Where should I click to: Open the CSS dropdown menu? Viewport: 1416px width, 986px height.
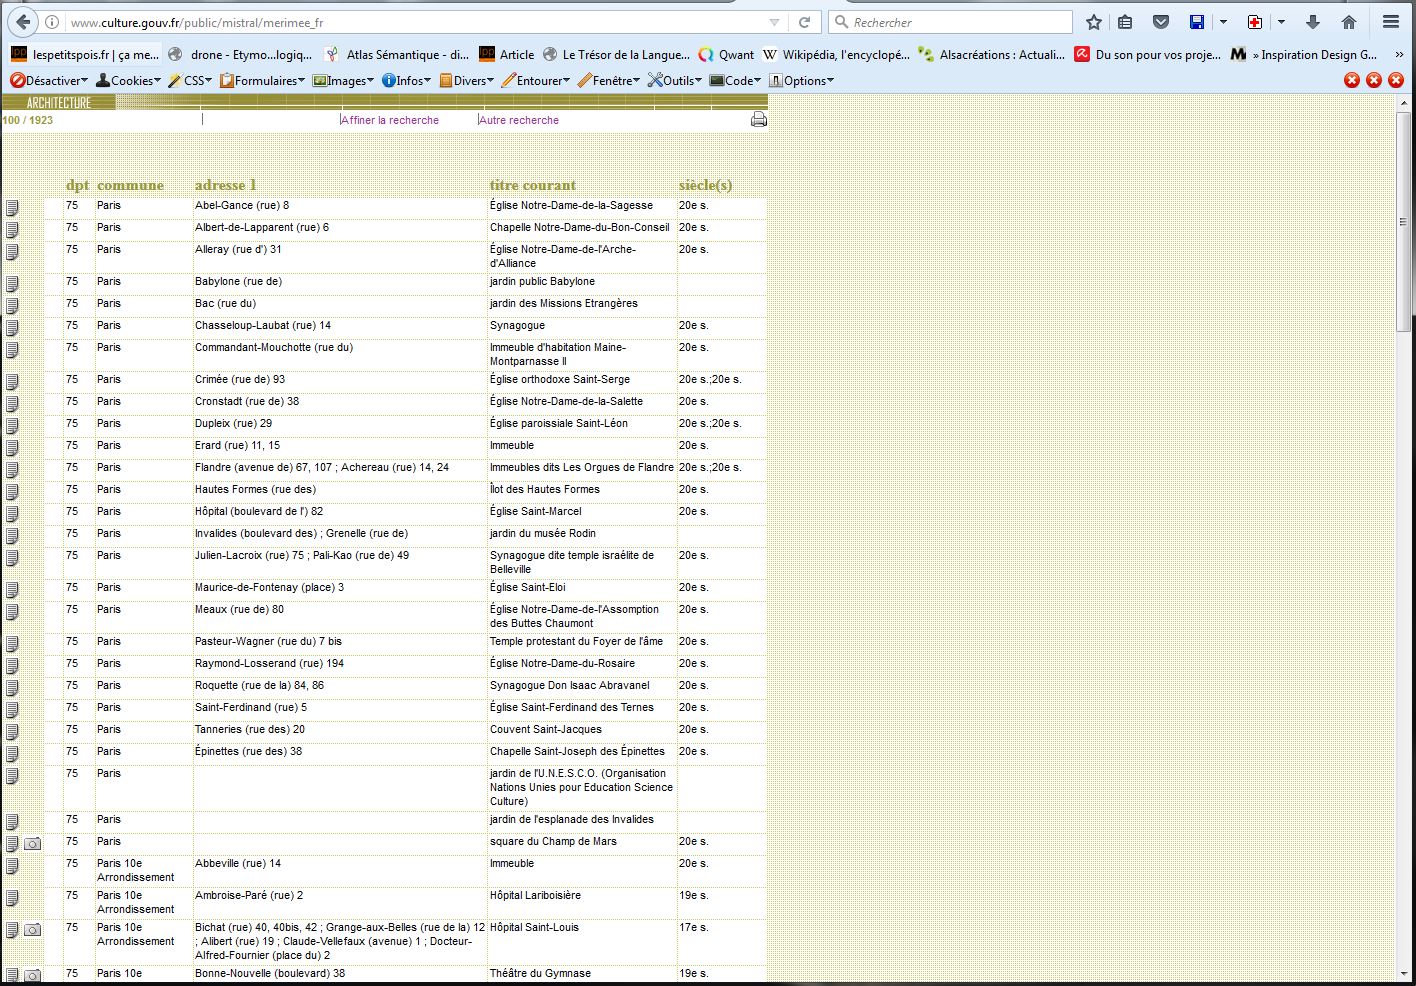190,81
